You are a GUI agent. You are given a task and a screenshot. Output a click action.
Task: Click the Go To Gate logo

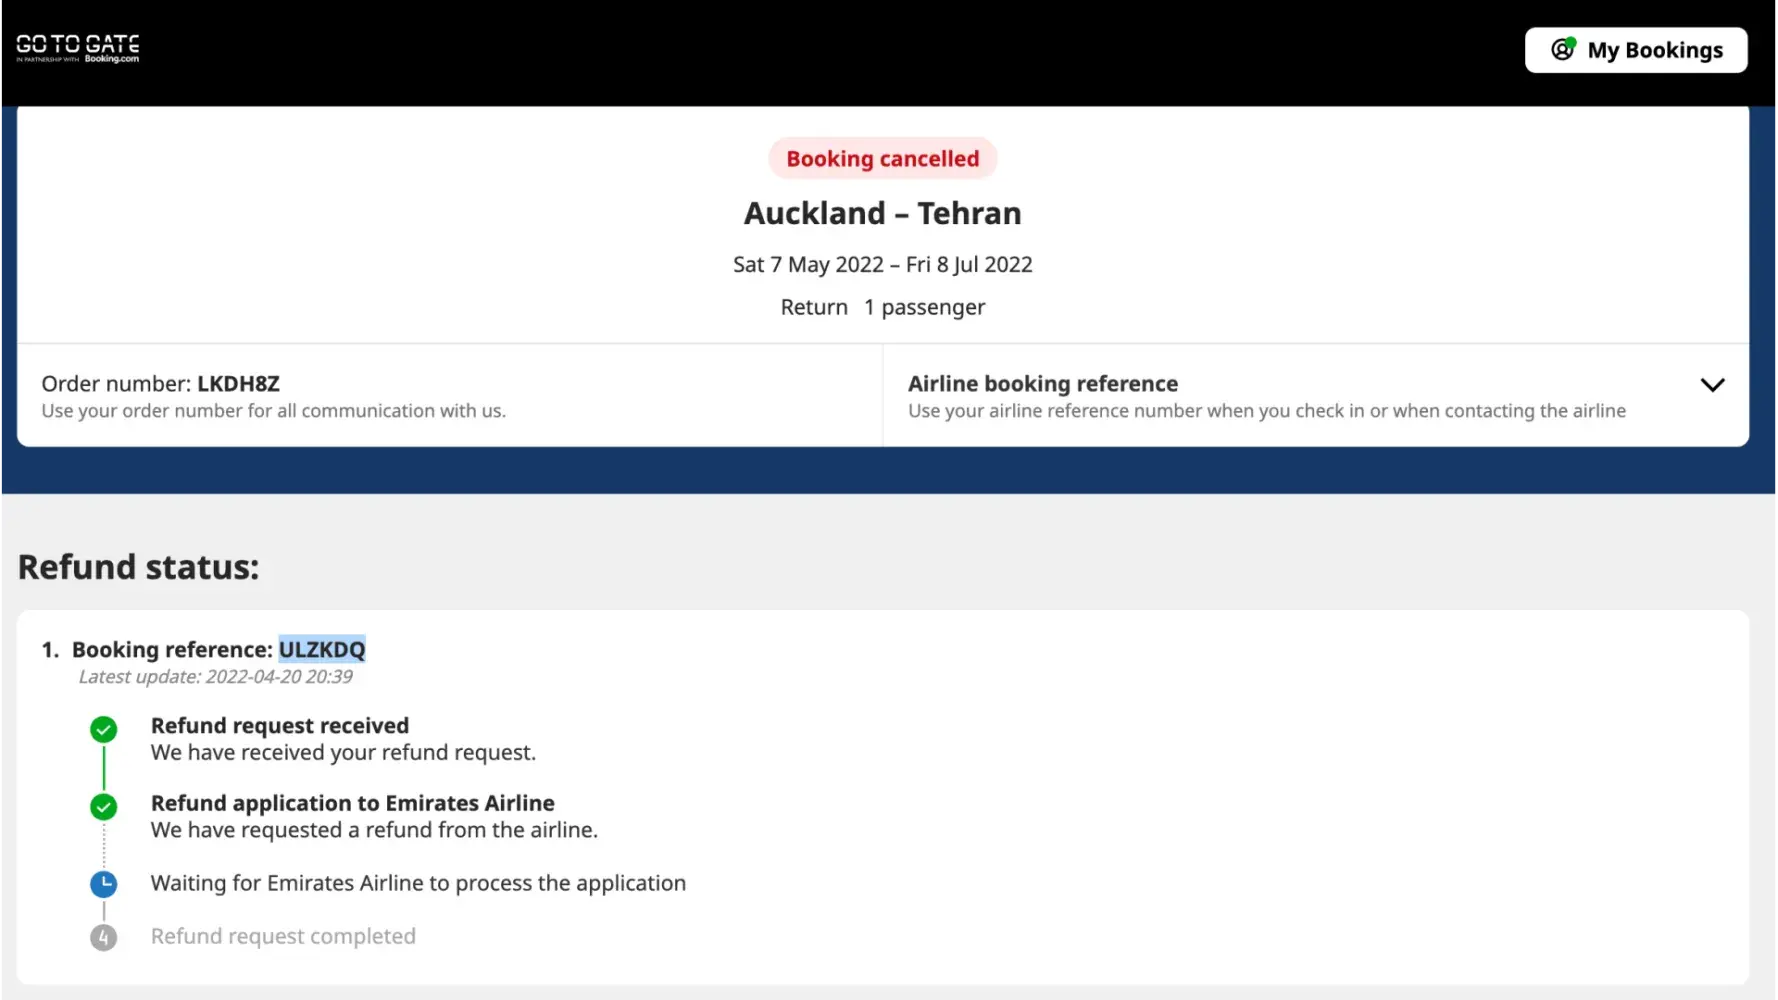pyautogui.click(x=77, y=47)
